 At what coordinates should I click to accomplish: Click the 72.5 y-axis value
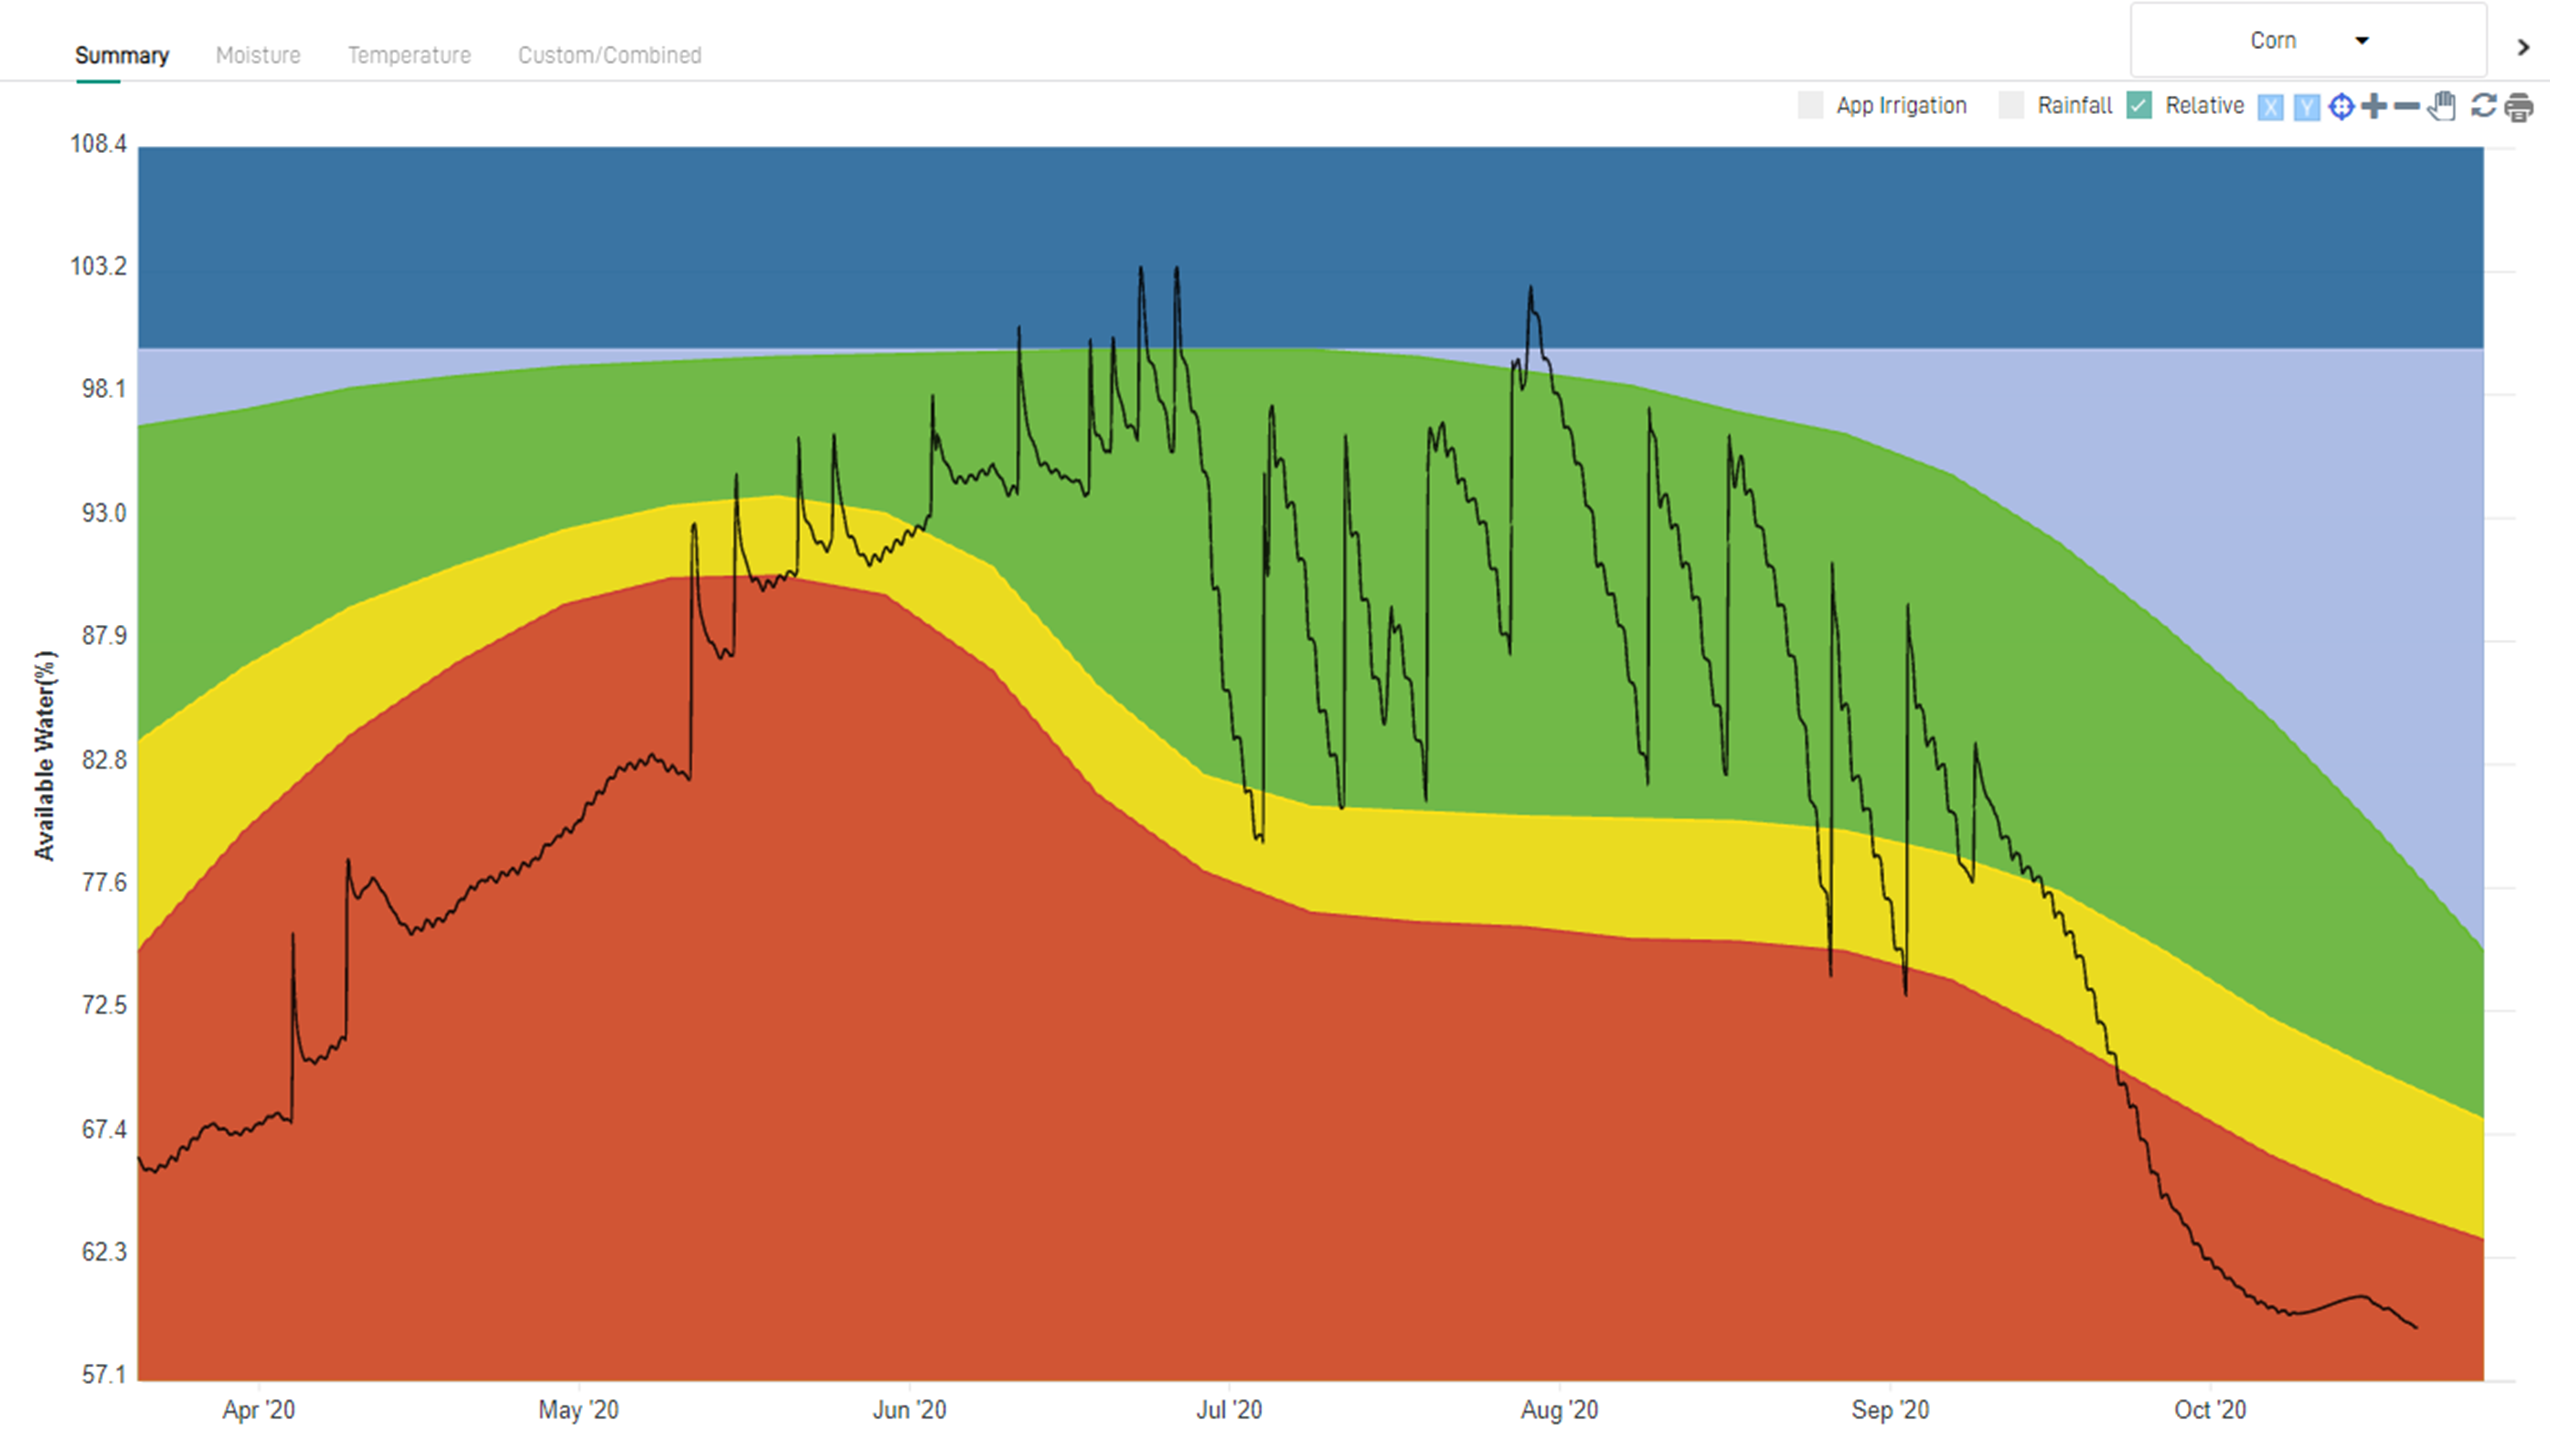(x=104, y=1005)
